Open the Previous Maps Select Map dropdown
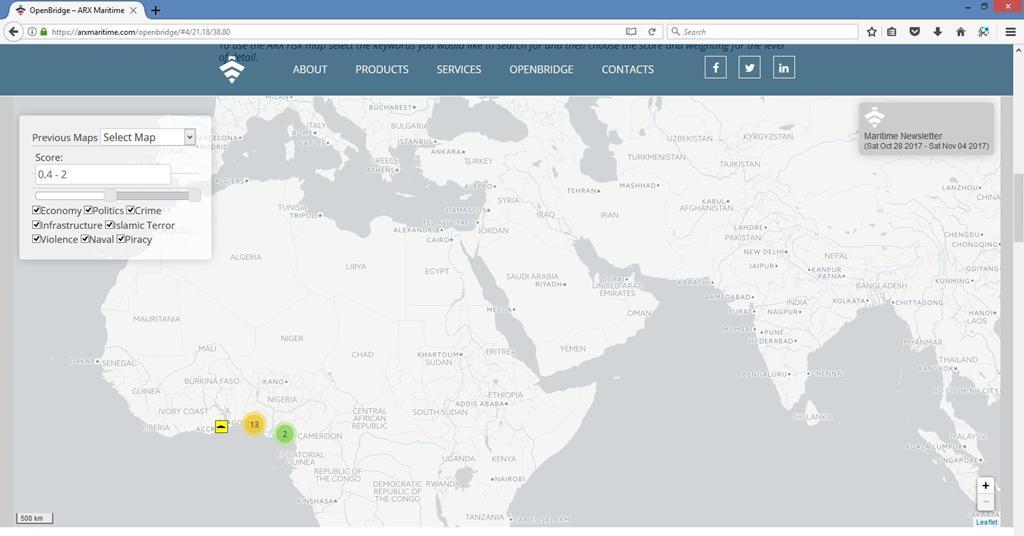1024x536 pixels. point(148,137)
